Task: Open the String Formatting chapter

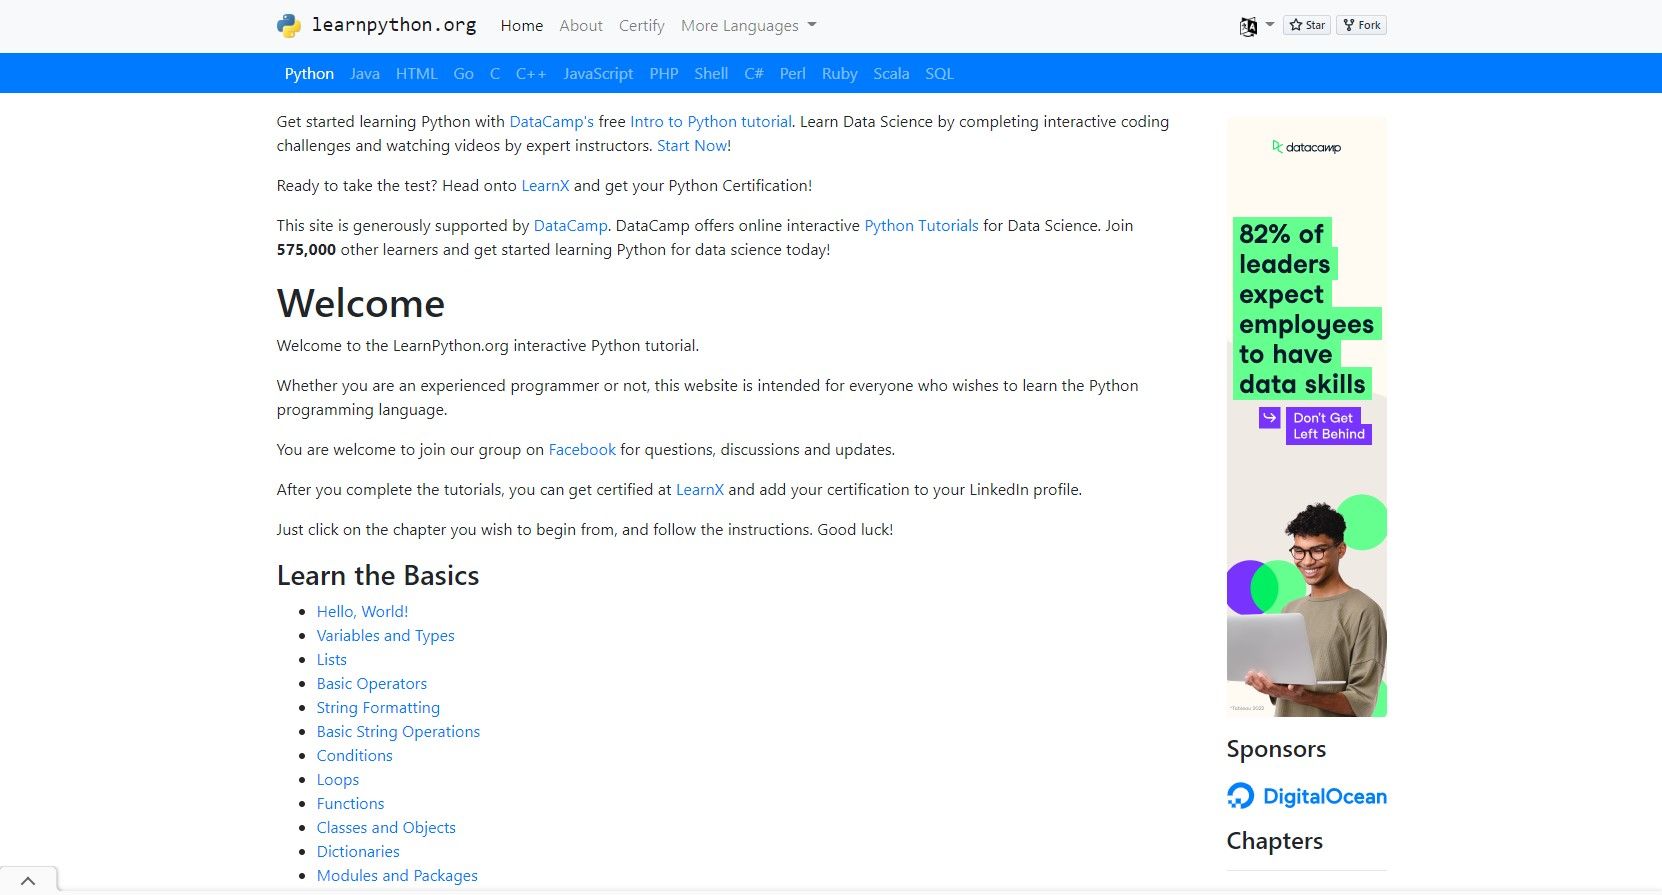Action: 378,708
